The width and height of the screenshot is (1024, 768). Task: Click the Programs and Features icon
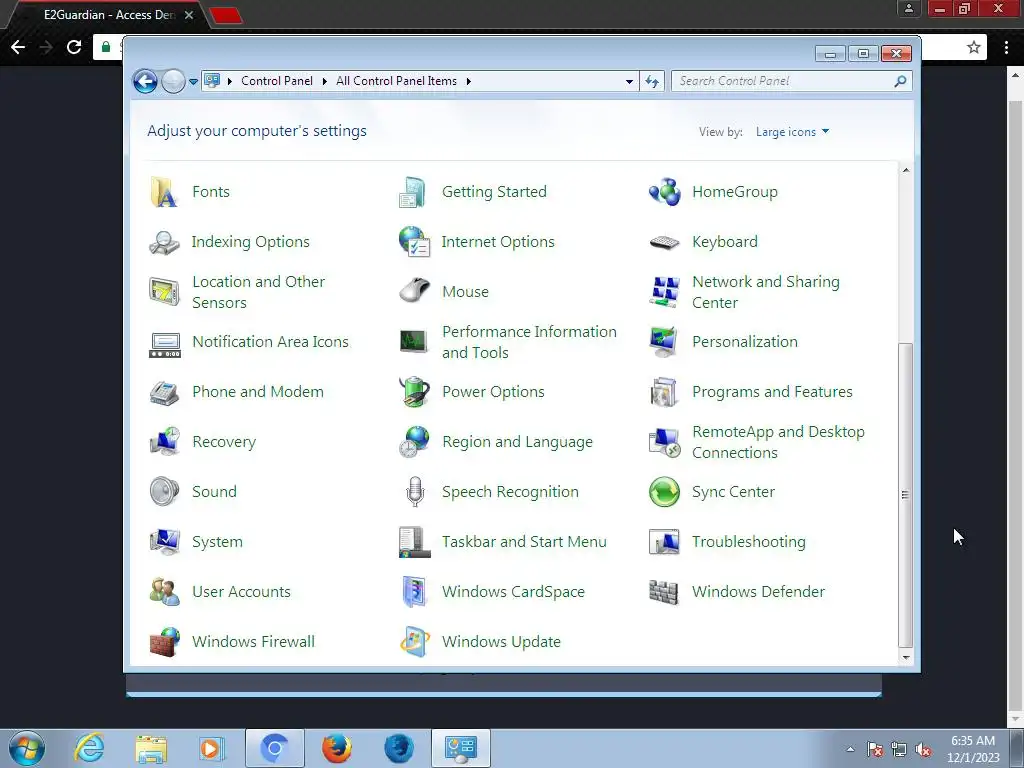[x=664, y=392]
